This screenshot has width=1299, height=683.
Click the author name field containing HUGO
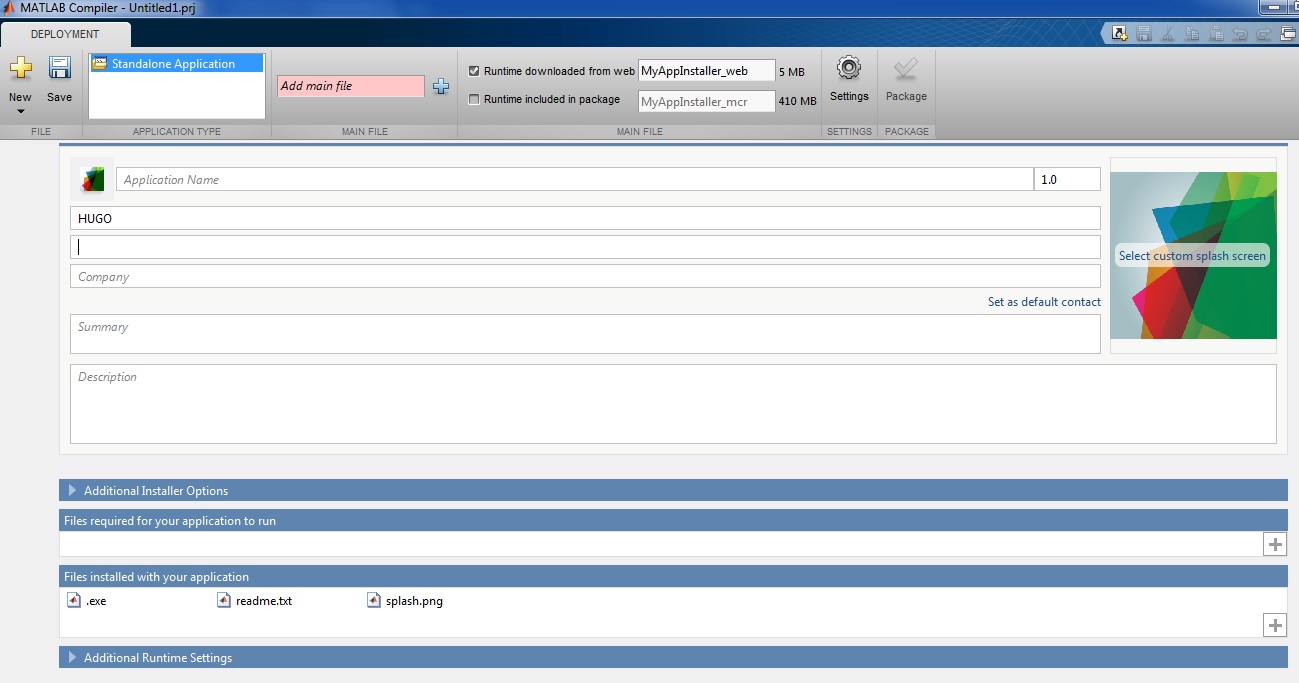[585, 218]
